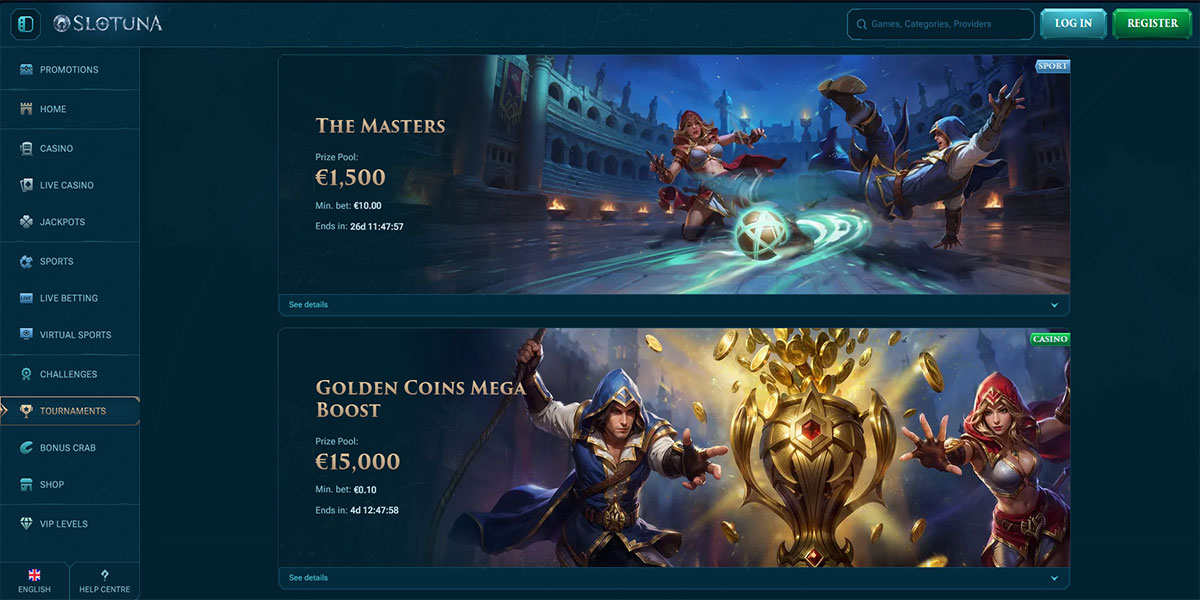This screenshot has height=600, width=1200.
Task: Click the Log In button
Action: pos(1073,23)
